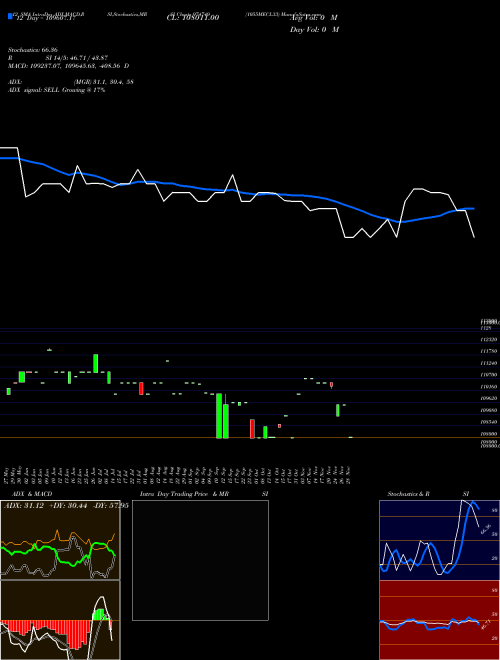500x660 pixels.
Task: Select the 'ADX signal: SELL Growing @ 17%' text
Action: [x=56, y=90]
